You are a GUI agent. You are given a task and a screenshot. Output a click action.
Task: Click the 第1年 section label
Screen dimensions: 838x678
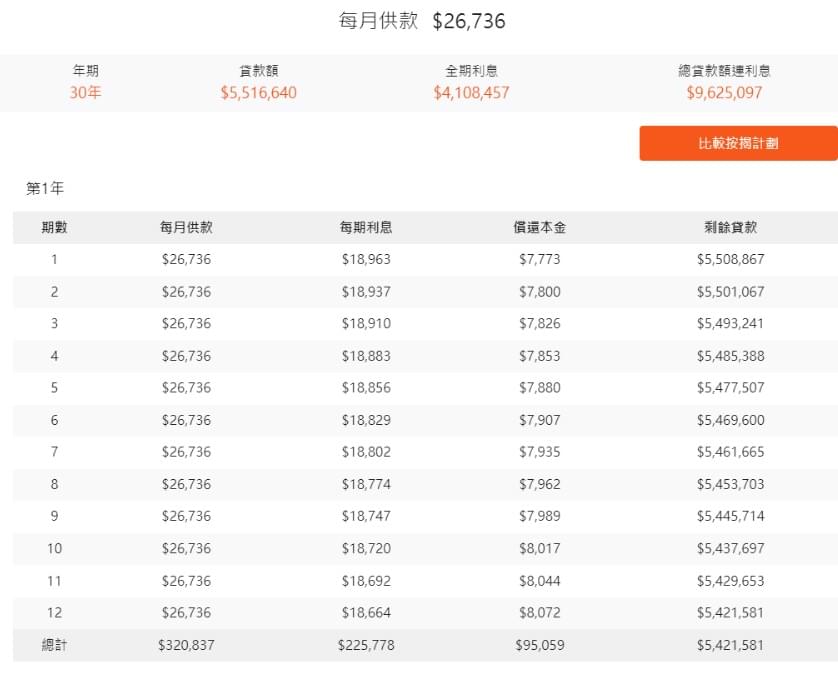45,188
